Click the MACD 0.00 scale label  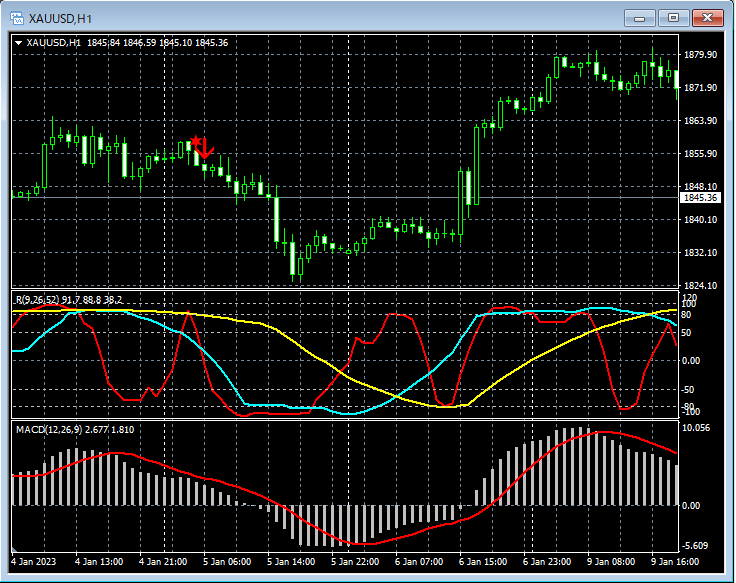click(x=691, y=506)
